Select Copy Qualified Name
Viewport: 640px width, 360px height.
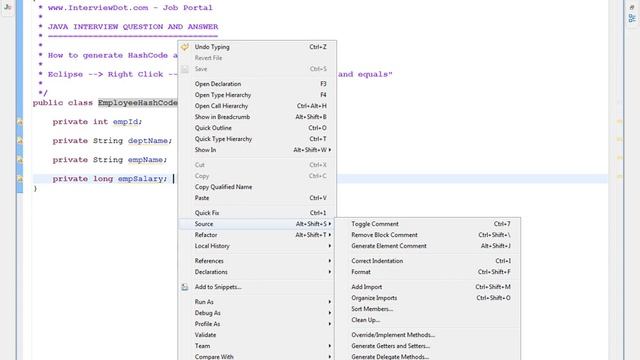coord(257,187)
